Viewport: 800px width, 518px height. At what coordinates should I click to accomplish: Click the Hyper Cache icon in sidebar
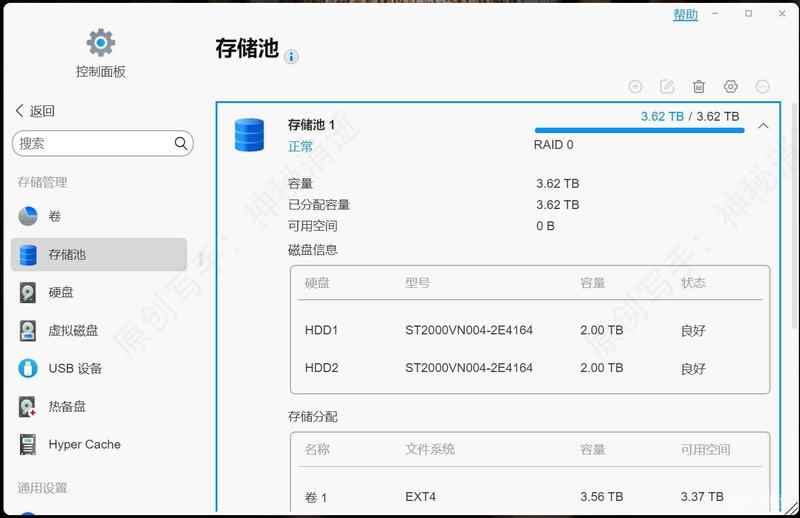28,444
